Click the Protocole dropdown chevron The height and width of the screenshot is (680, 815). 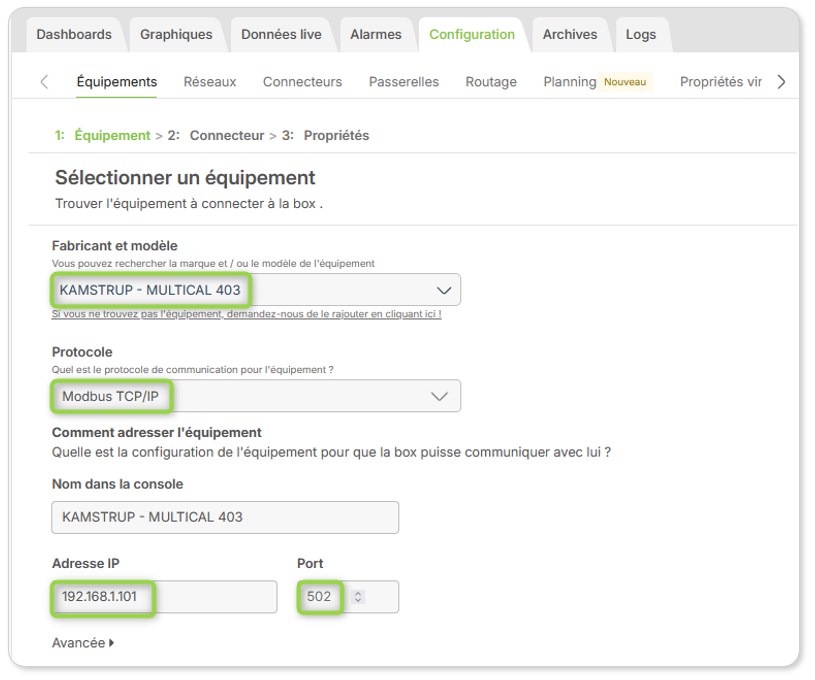(x=440, y=397)
